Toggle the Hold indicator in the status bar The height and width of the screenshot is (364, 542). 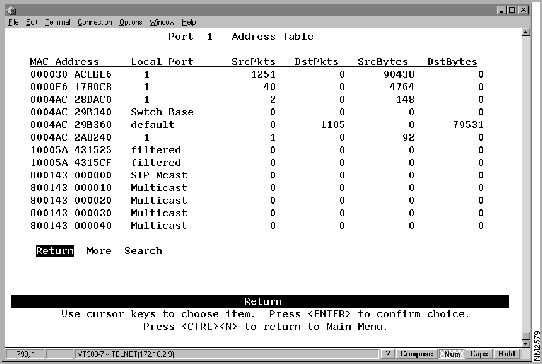pyautogui.click(x=507, y=354)
